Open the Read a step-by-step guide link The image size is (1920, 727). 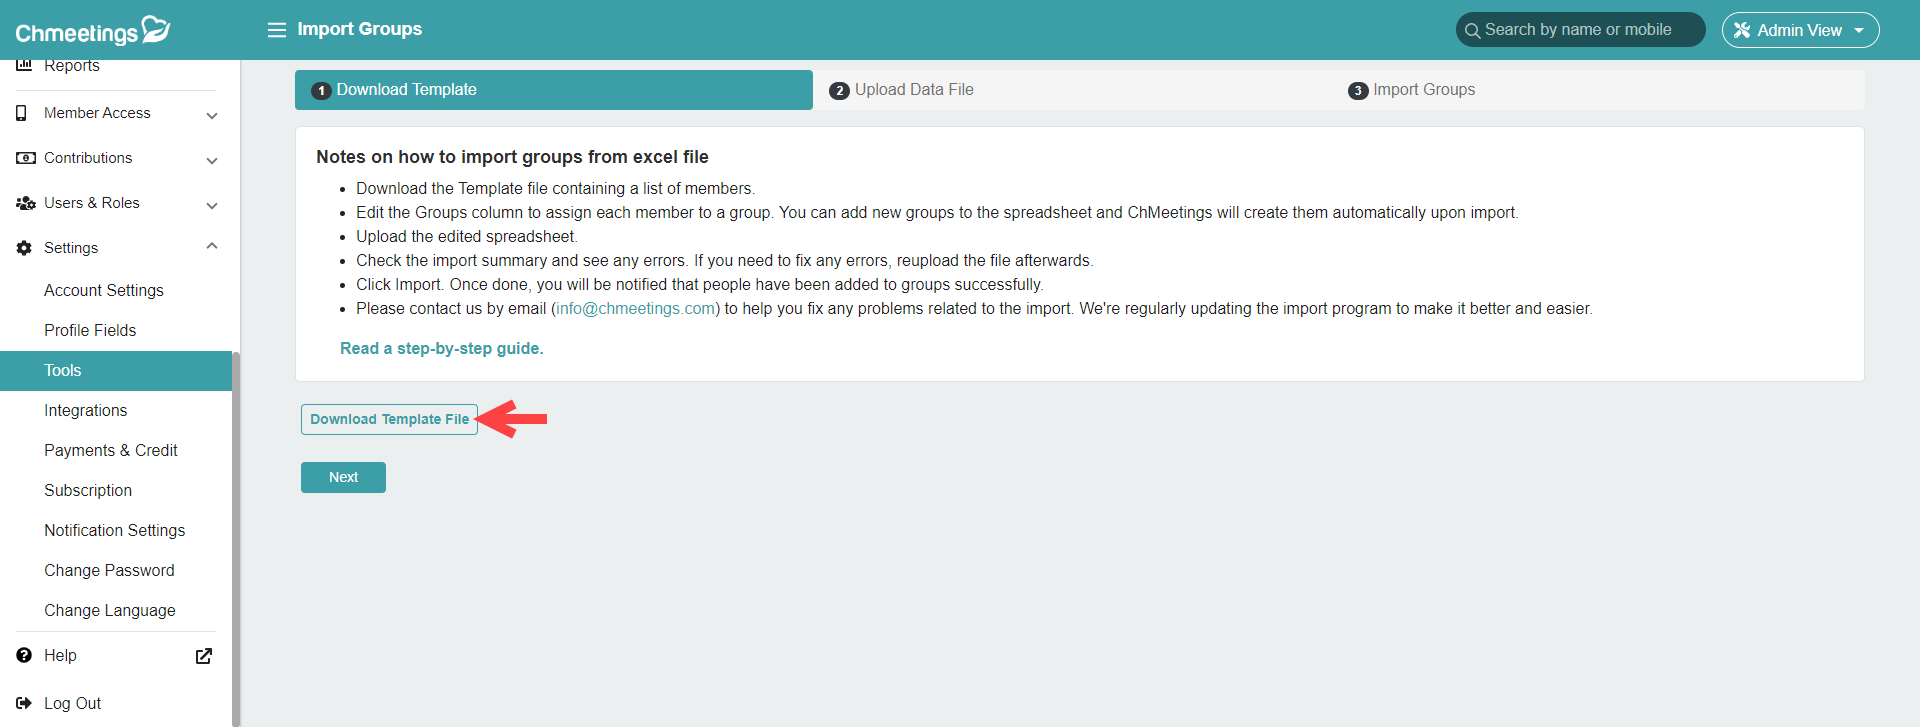click(442, 348)
